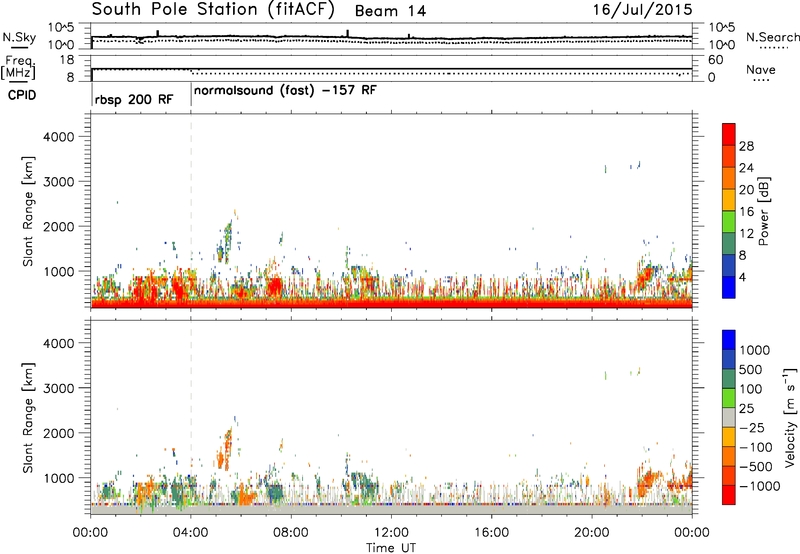800x554 pixels.
Task: Click the '28' Power colorbar tick label
Action: pos(746,146)
